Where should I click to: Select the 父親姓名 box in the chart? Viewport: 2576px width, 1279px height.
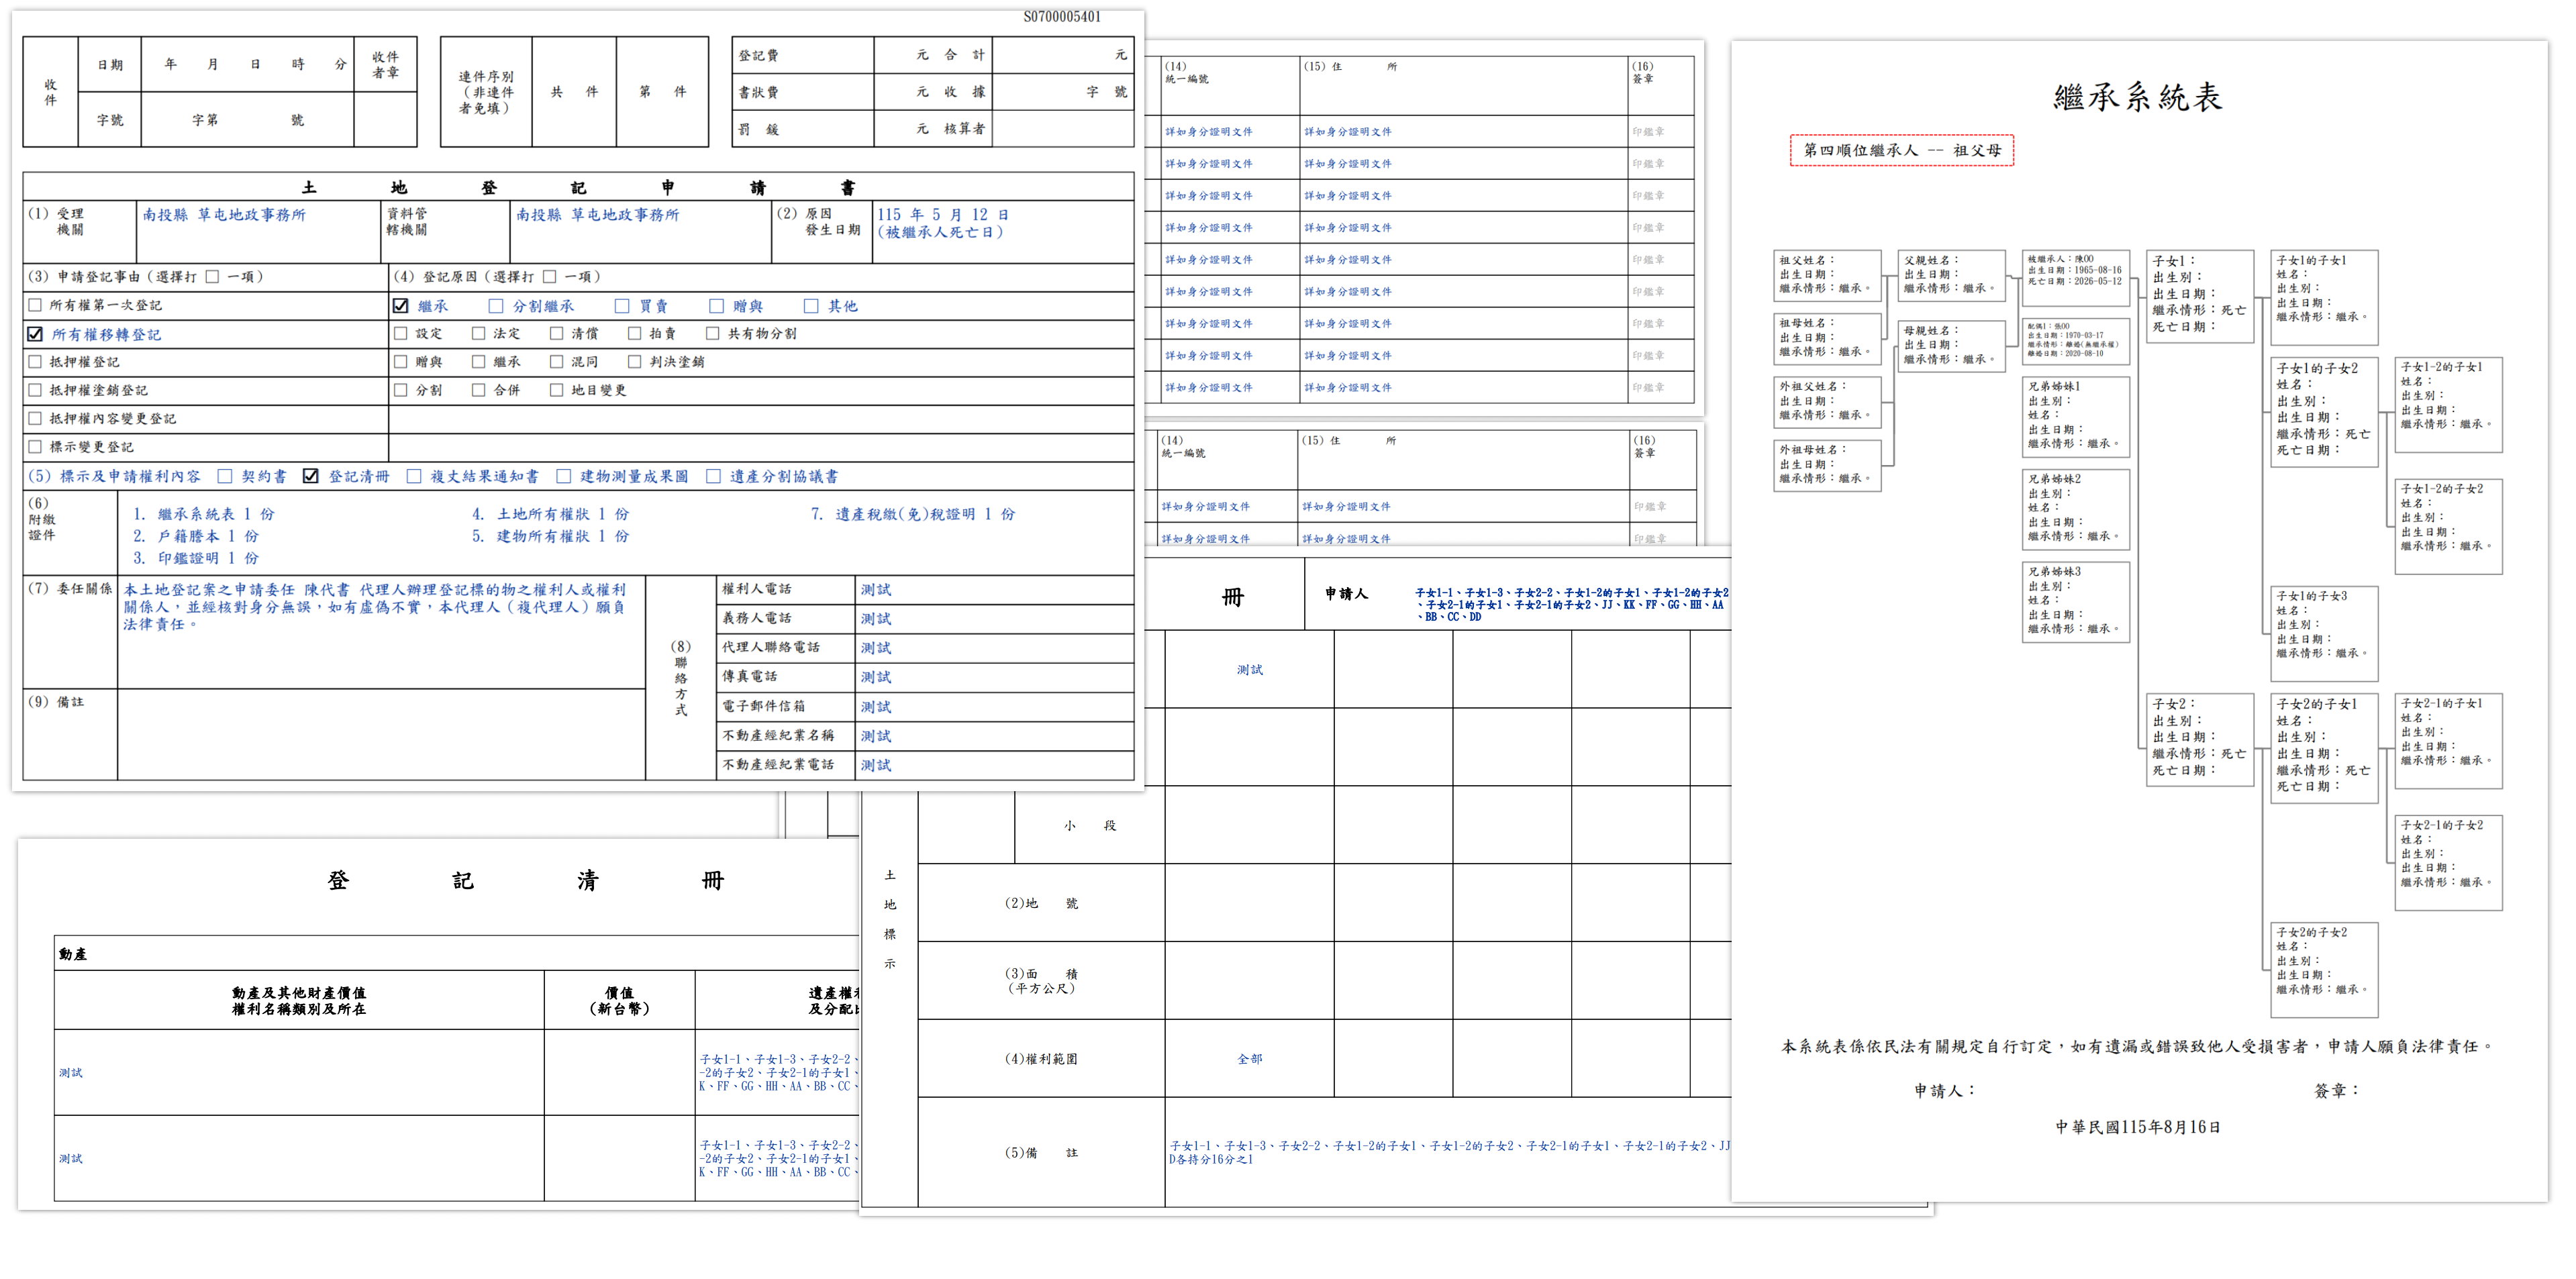[x=1952, y=275]
